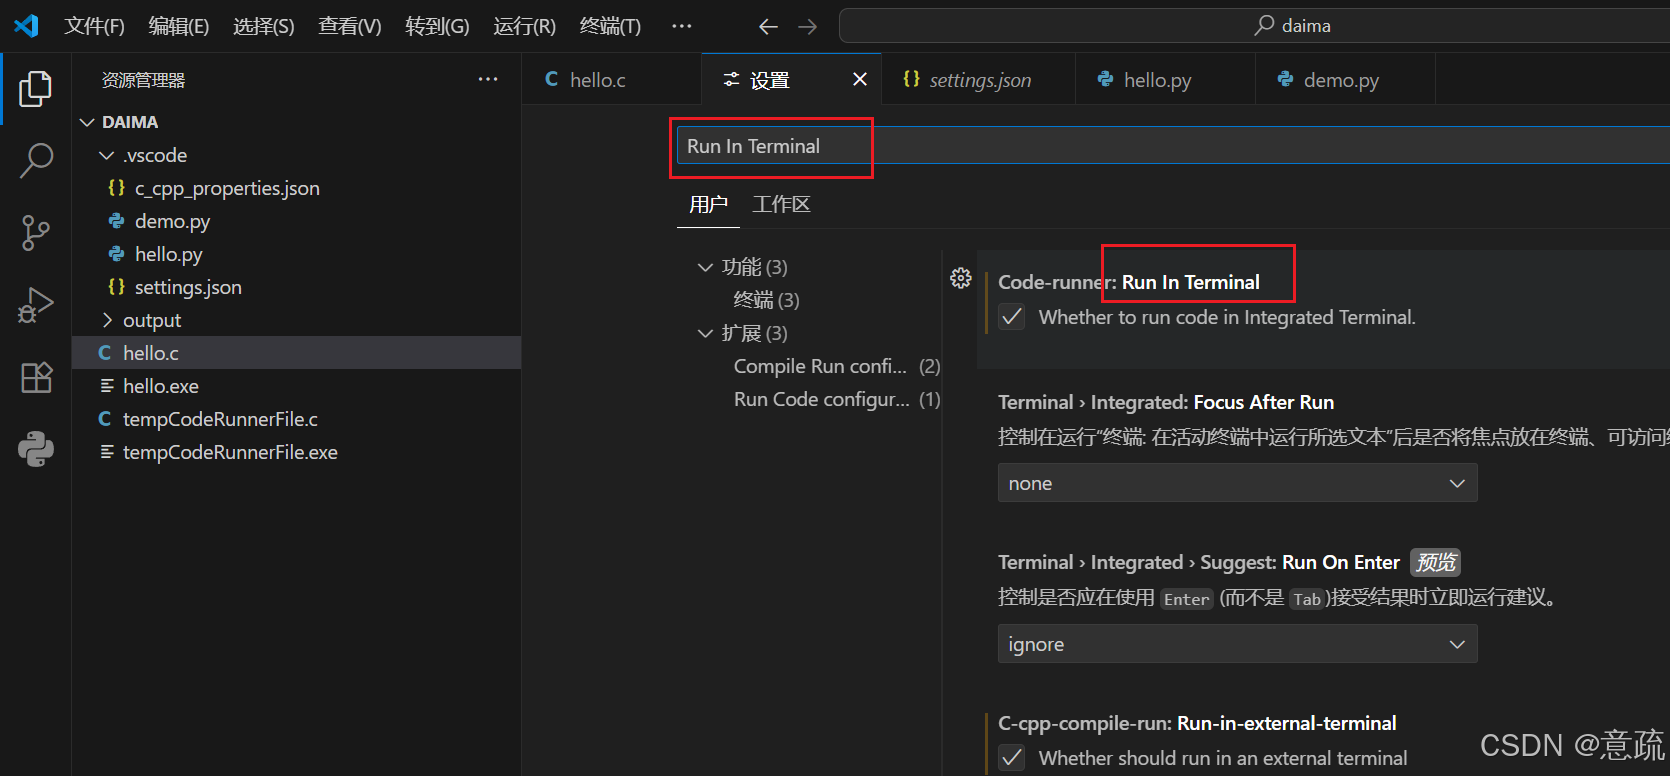The width and height of the screenshot is (1670, 776).
Task: Open the 选择(S) menu
Action: pos(264,26)
